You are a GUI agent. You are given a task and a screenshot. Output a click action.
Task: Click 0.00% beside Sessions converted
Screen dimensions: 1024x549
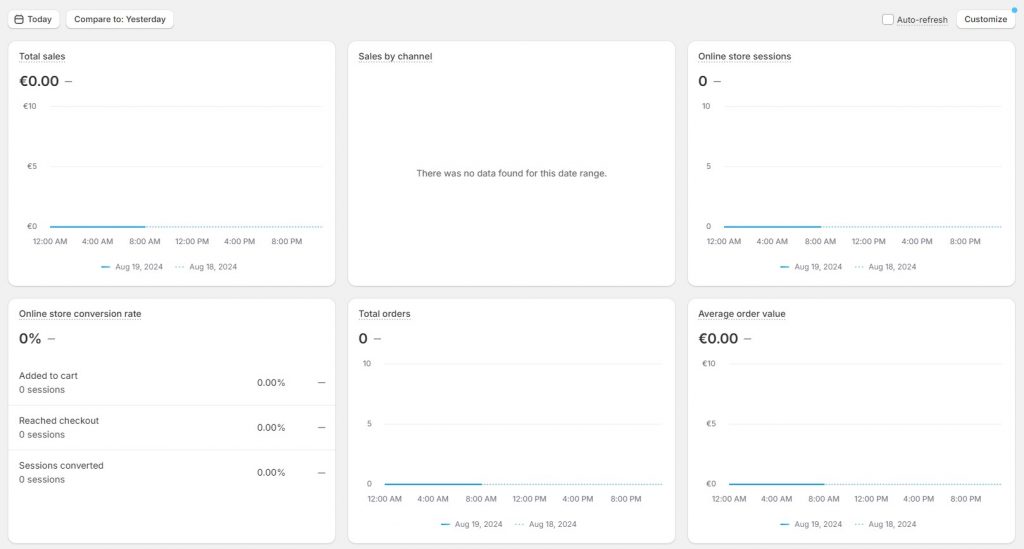click(x=271, y=473)
